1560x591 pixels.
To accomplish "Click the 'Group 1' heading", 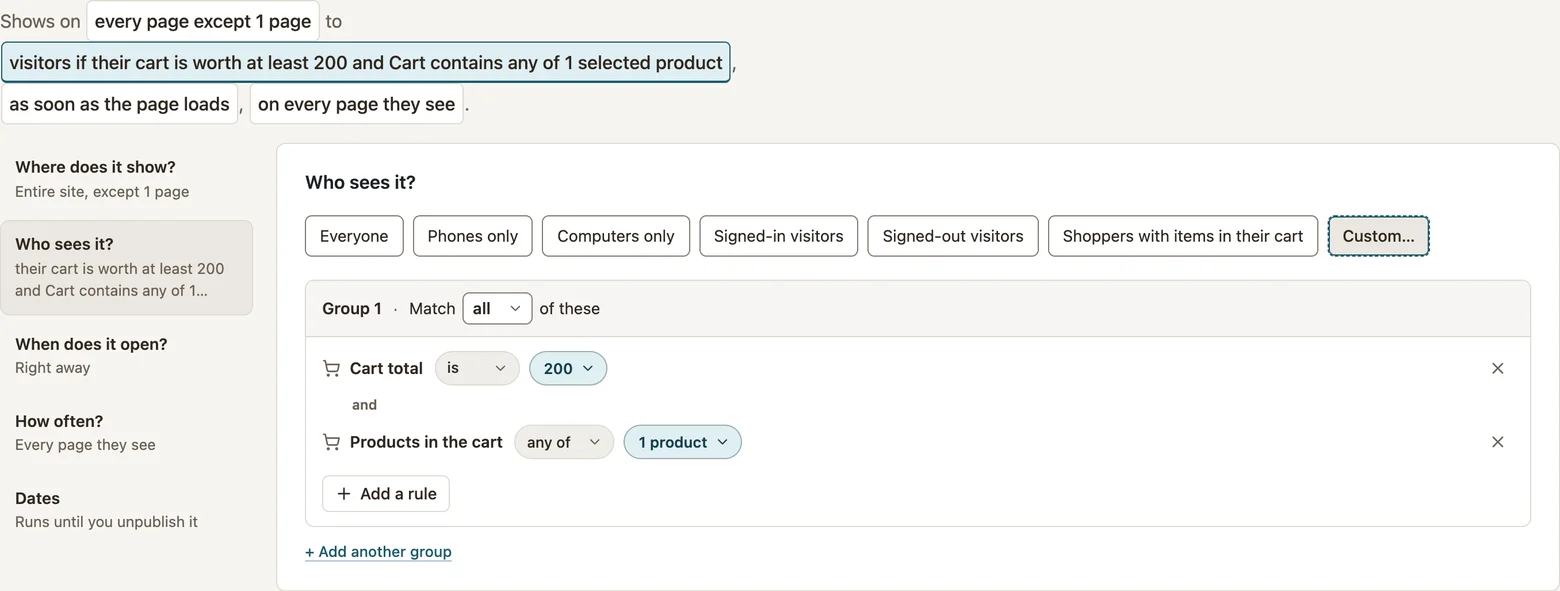I will (352, 309).
